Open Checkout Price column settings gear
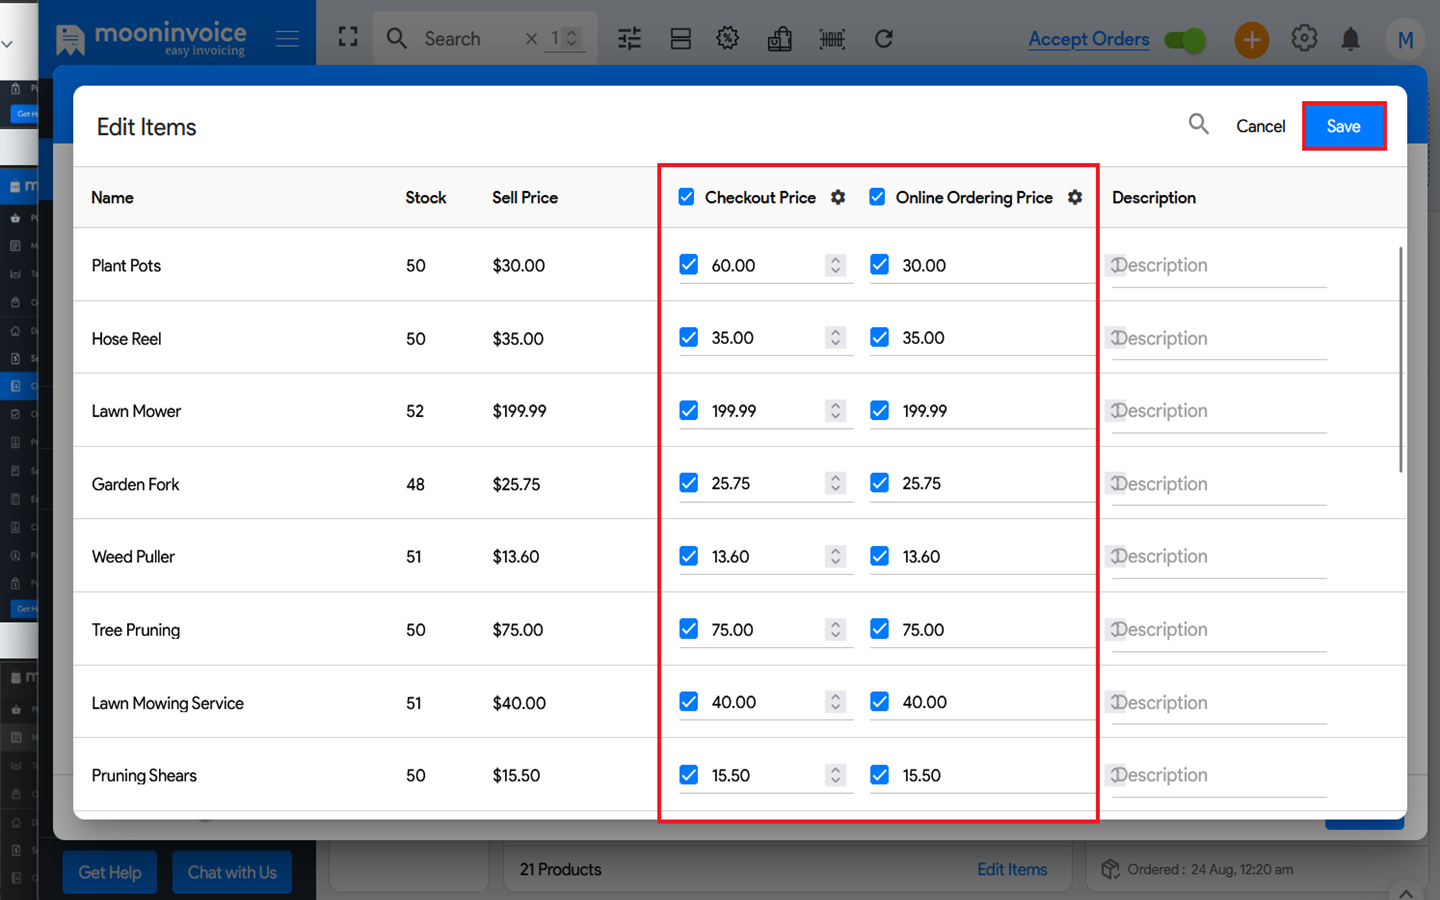 (x=838, y=197)
